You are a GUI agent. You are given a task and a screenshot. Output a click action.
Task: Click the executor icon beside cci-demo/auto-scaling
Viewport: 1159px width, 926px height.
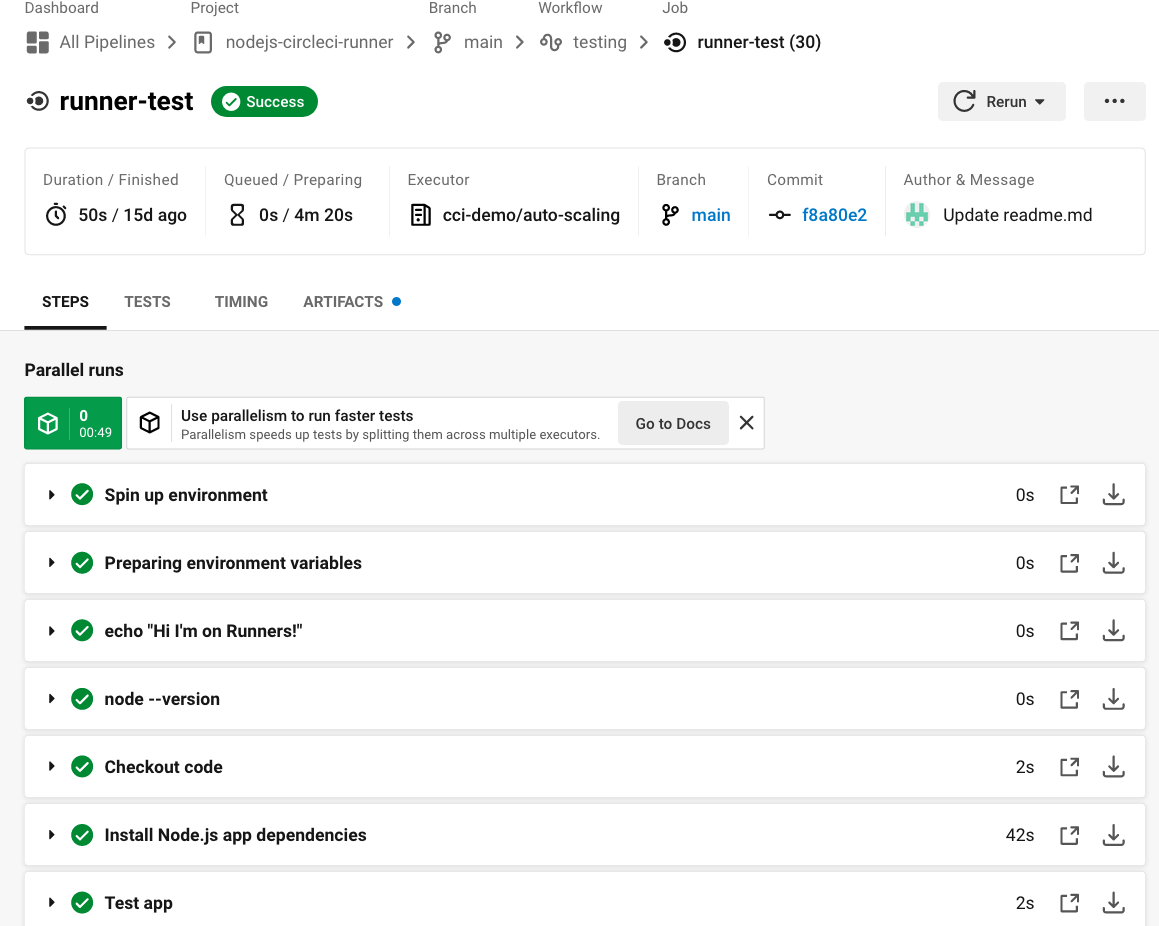[421, 214]
